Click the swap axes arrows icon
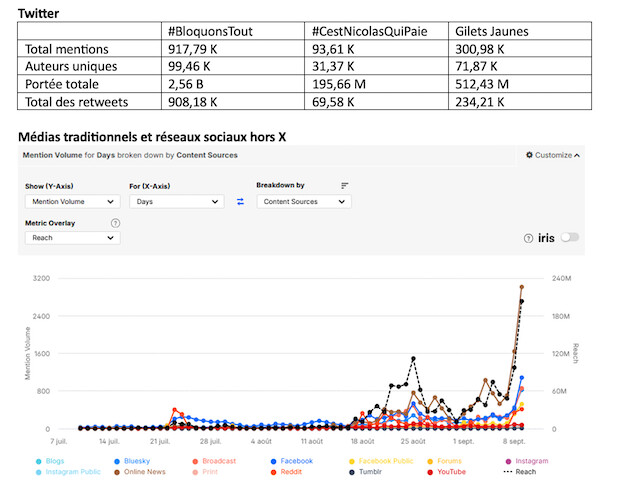 pyautogui.click(x=240, y=202)
